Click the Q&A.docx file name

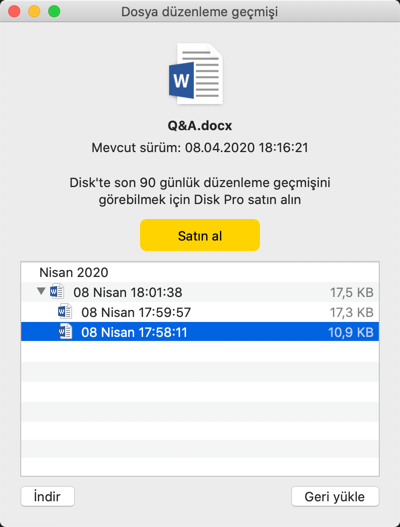point(200,126)
